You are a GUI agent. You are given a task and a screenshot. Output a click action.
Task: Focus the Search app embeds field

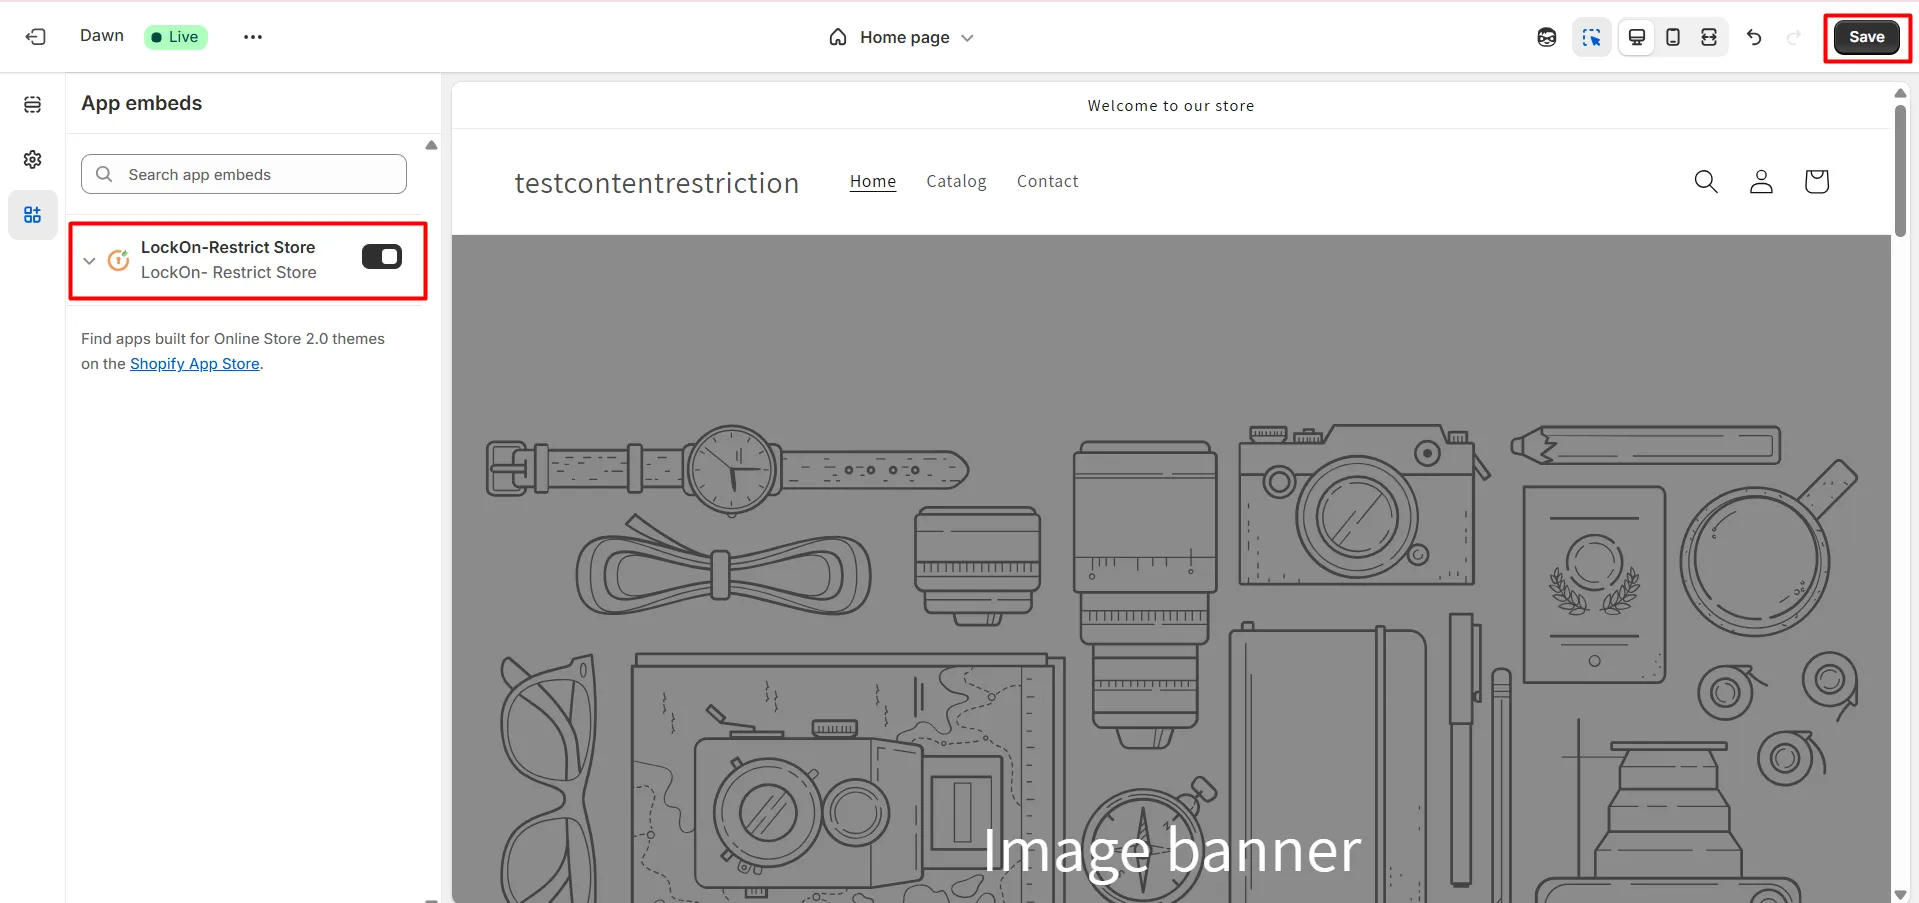click(244, 174)
